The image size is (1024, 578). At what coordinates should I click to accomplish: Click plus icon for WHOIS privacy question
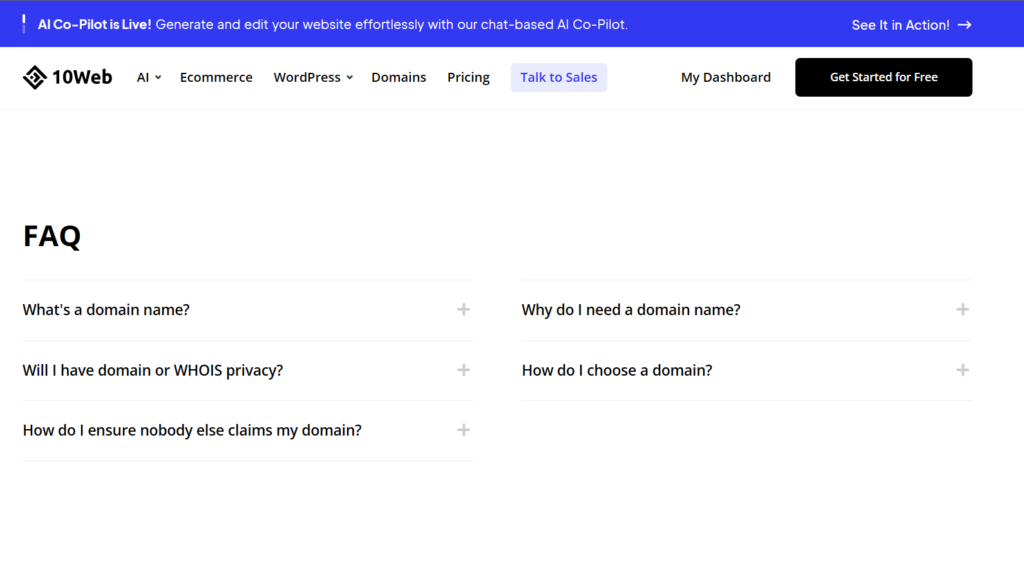[x=464, y=370]
